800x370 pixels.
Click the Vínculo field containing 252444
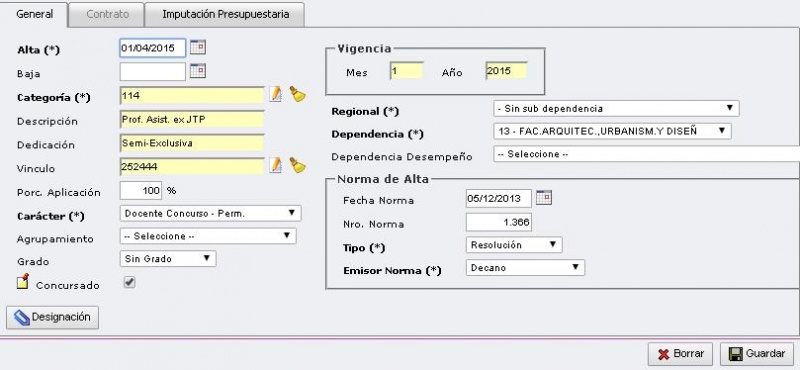coord(192,166)
